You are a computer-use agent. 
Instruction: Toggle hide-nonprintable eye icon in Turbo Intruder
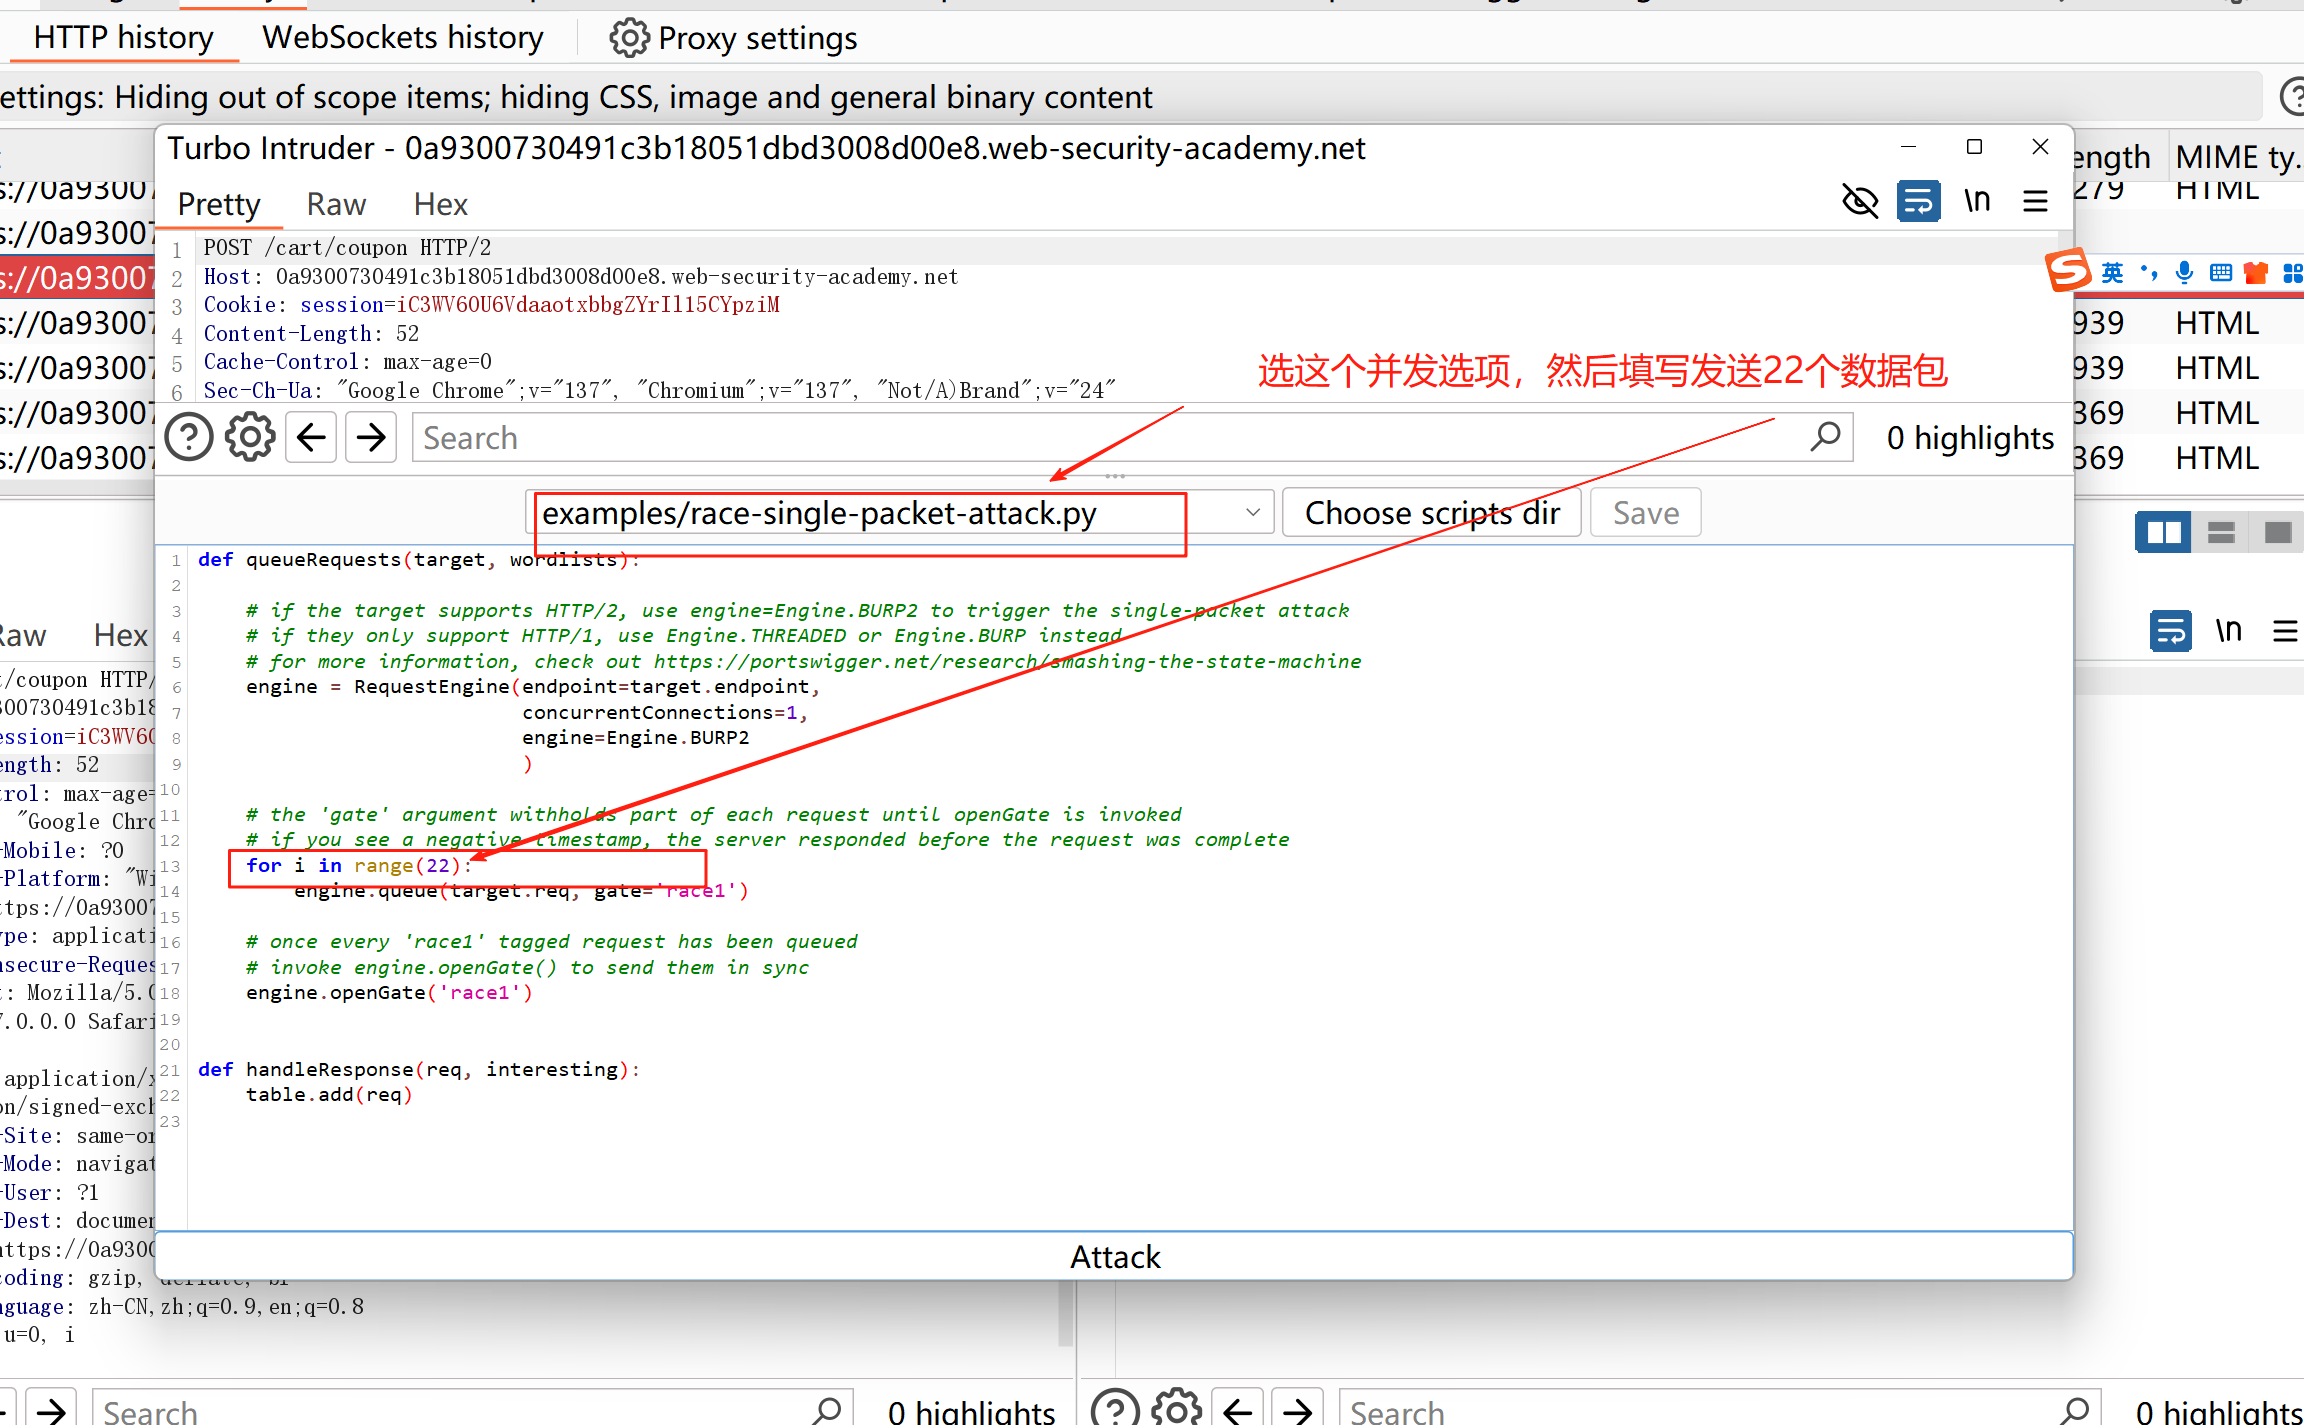click(1860, 202)
